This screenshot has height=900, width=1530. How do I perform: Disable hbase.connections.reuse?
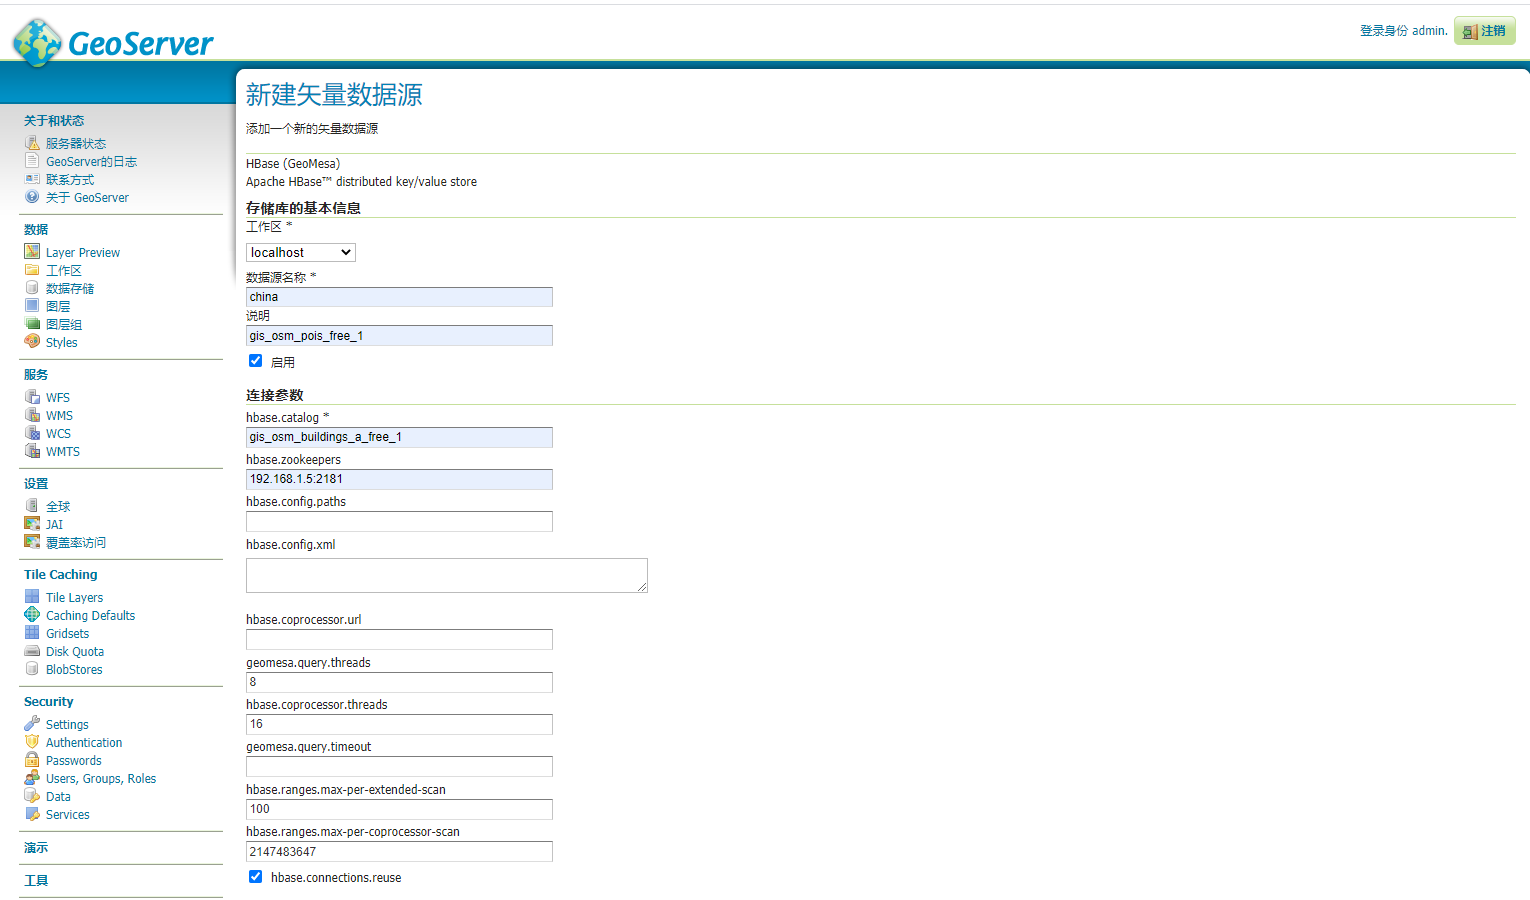[255, 876]
